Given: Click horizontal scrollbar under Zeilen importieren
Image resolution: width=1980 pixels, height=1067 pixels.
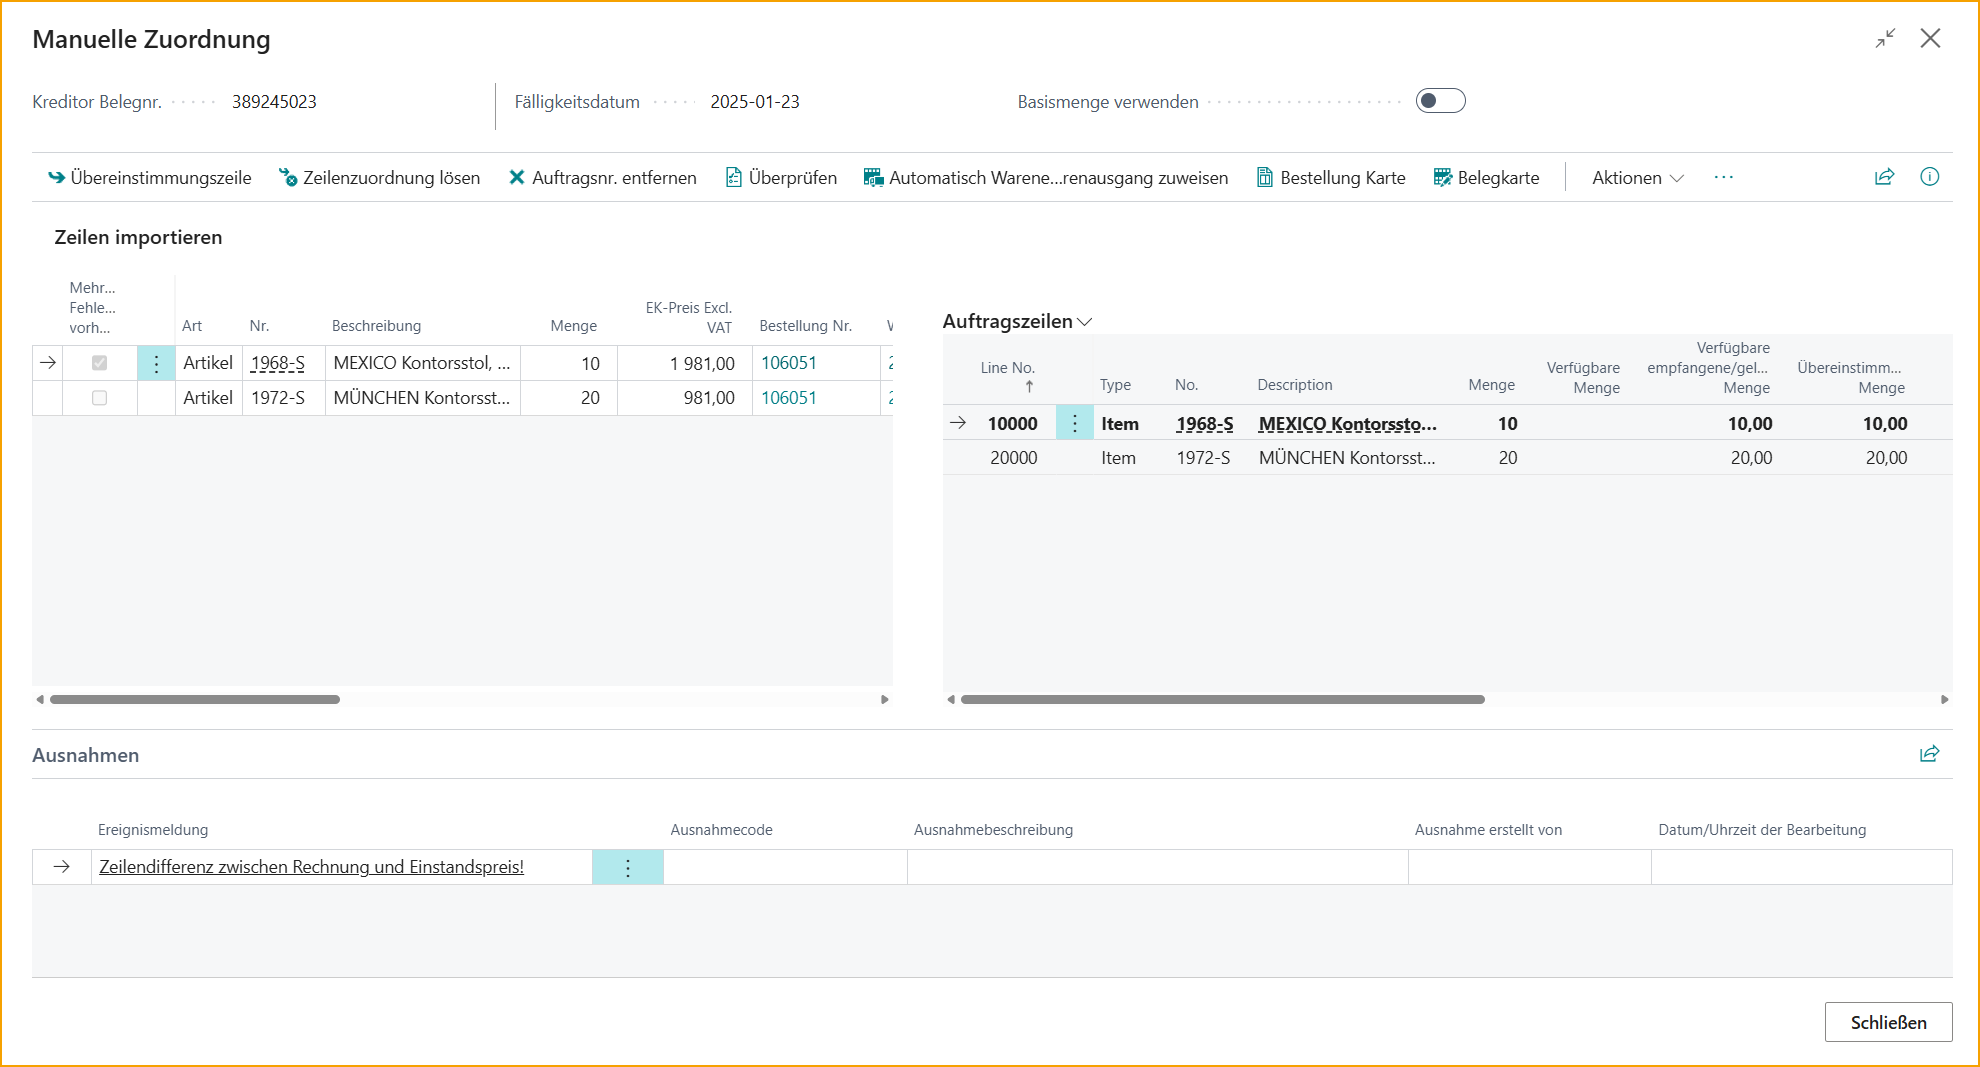Looking at the screenshot, I should [195, 699].
